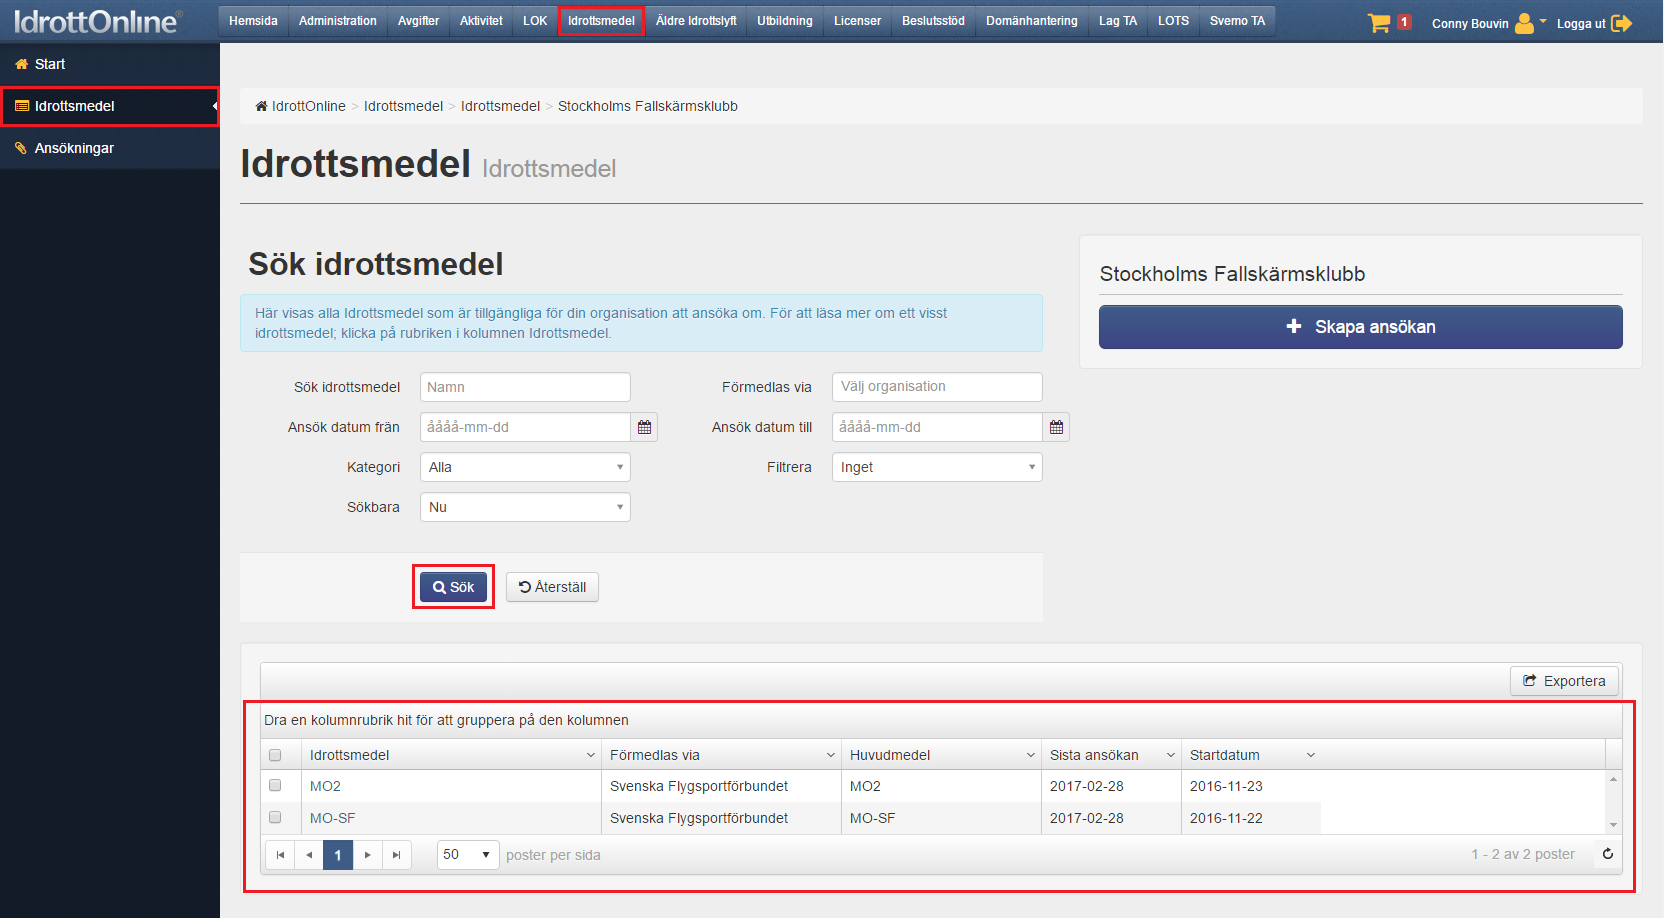This screenshot has width=1664, height=918.
Task: Go to next page in pager
Action: coord(368,855)
